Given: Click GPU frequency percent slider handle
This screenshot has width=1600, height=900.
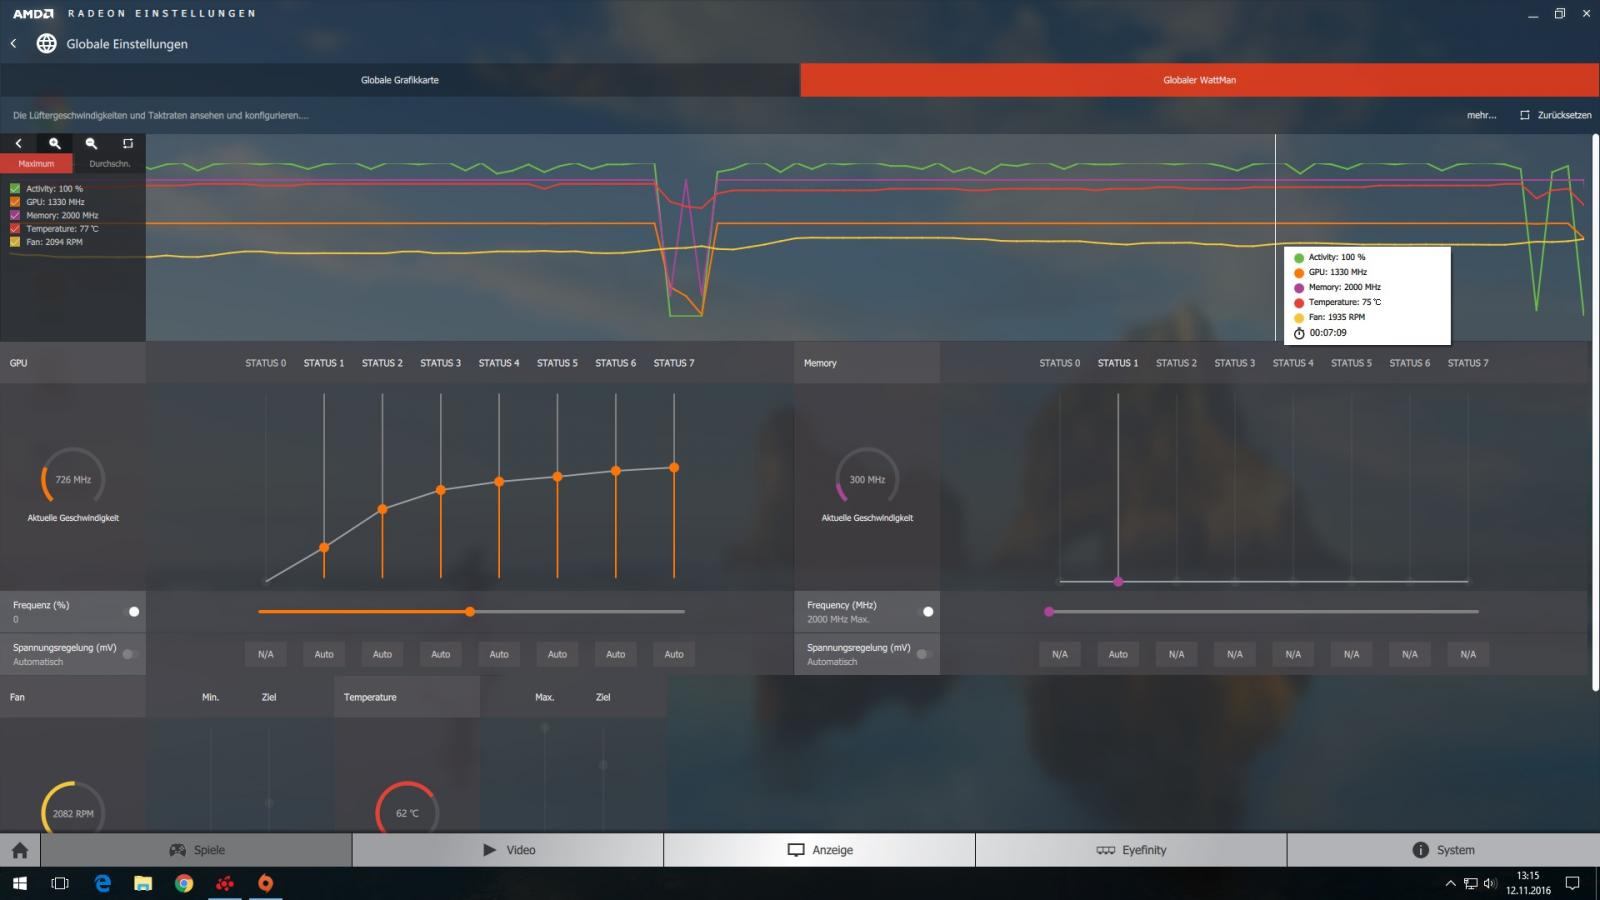Looking at the screenshot, I should pos(470,611).
